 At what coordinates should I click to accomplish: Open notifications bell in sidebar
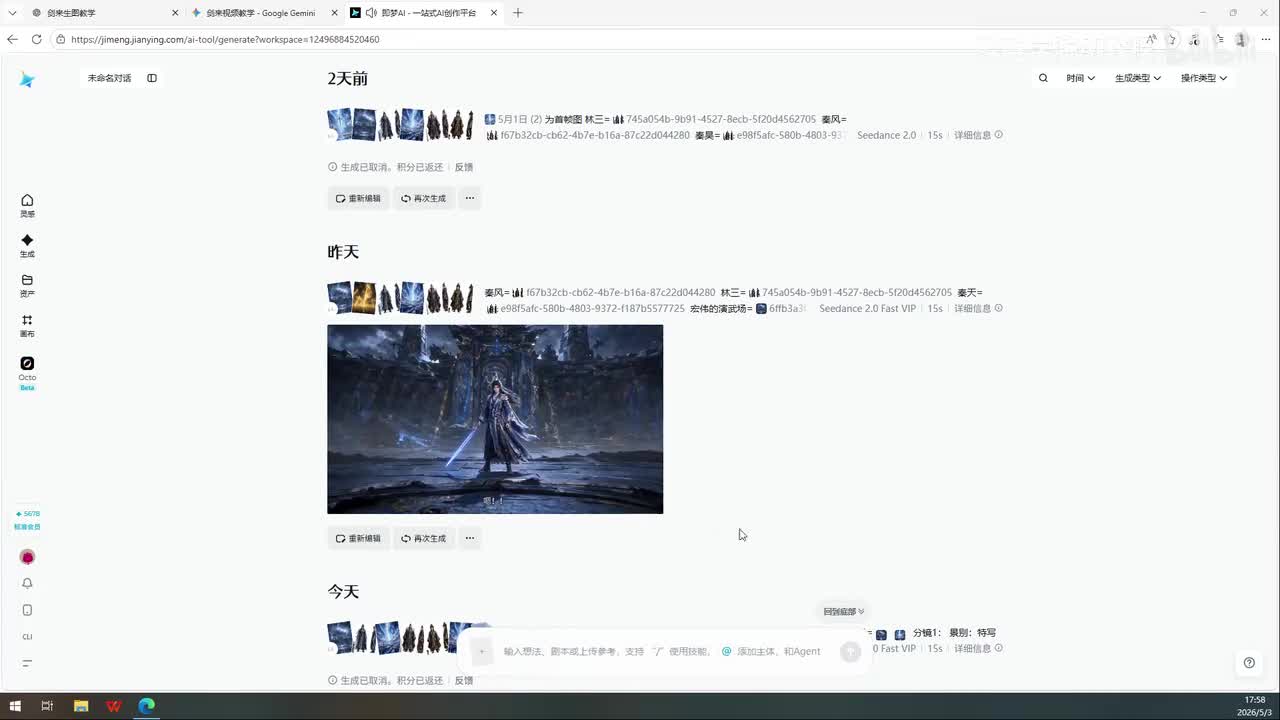(27, 583)
